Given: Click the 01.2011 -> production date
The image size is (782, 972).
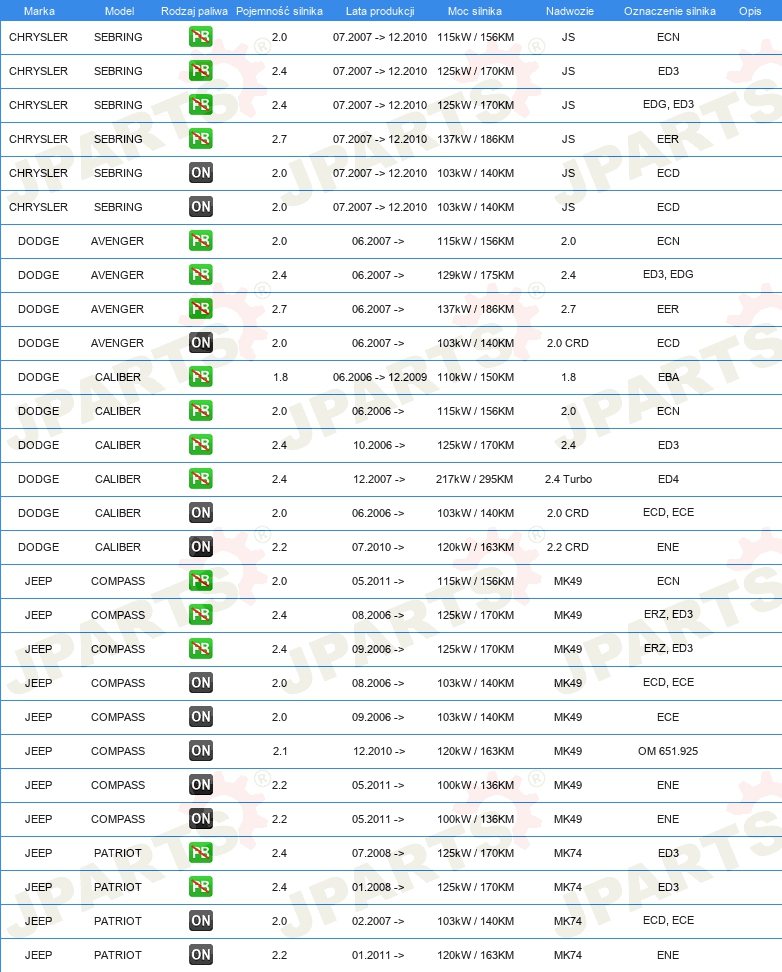Looking at the screenshot, I should [378, 955].
